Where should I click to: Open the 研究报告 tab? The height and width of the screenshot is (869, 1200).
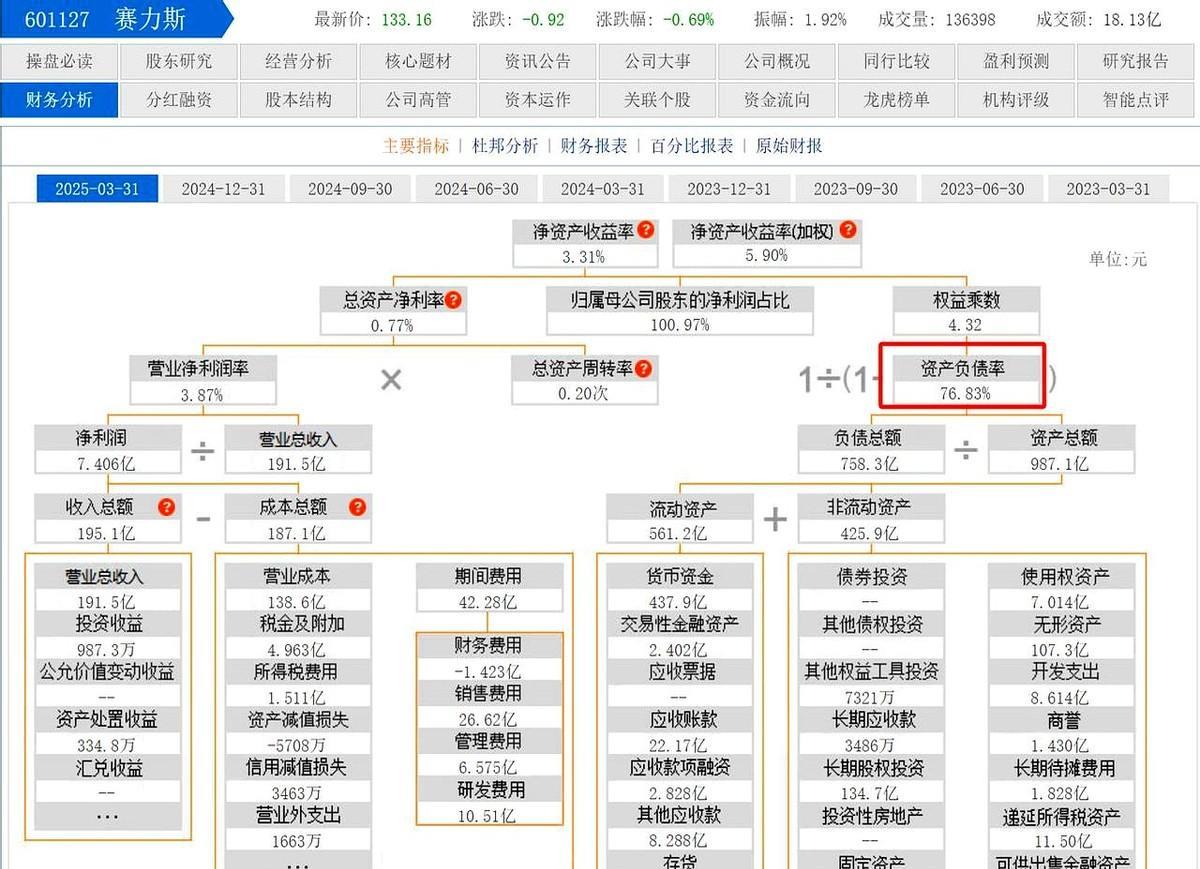[x=1136, y=61]
